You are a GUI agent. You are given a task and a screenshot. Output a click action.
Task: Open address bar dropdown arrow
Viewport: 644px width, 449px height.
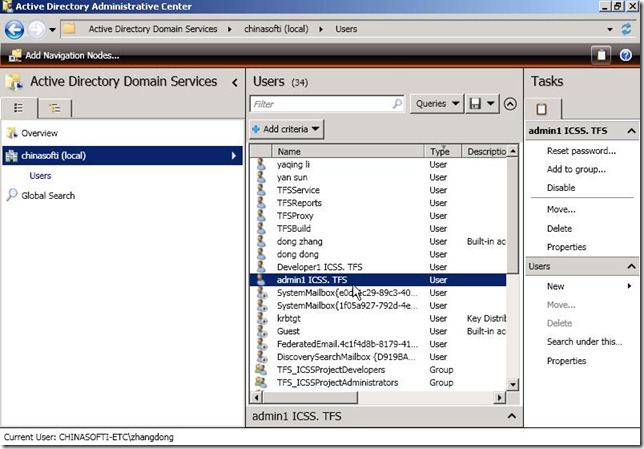[610, 29]
